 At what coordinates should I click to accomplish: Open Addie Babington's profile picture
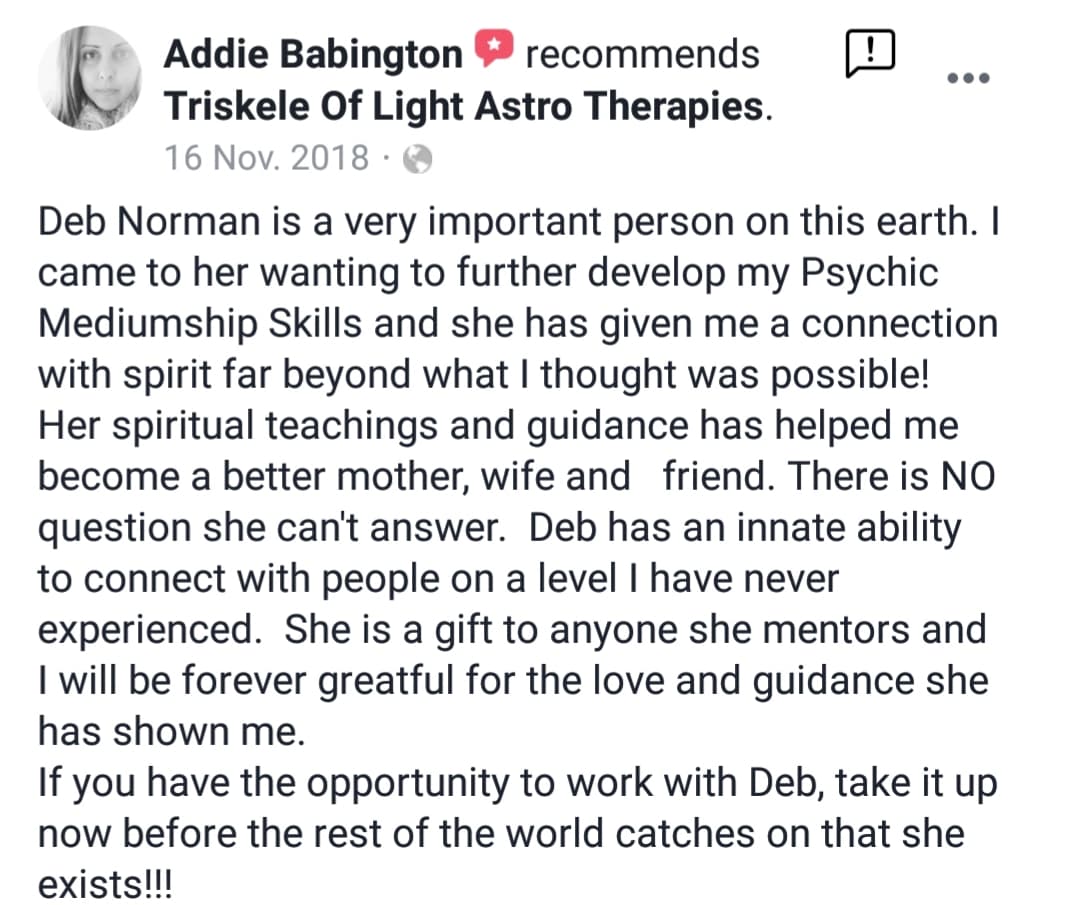click(x=89, y=78)
